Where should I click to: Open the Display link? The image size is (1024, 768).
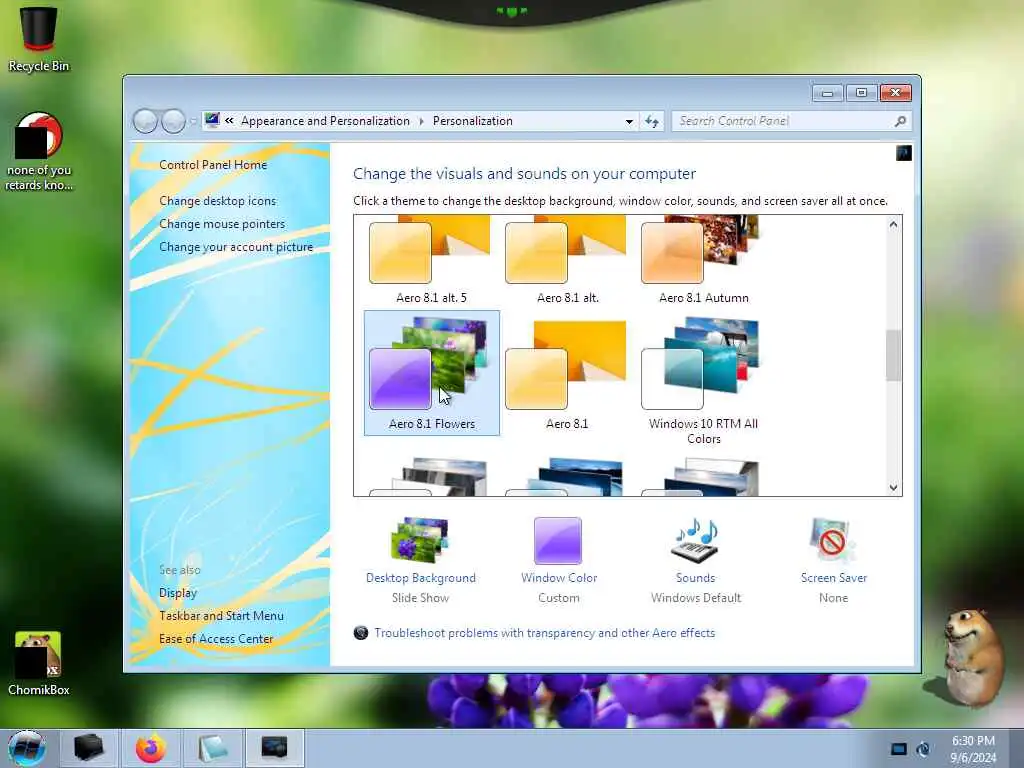[178, 593]
